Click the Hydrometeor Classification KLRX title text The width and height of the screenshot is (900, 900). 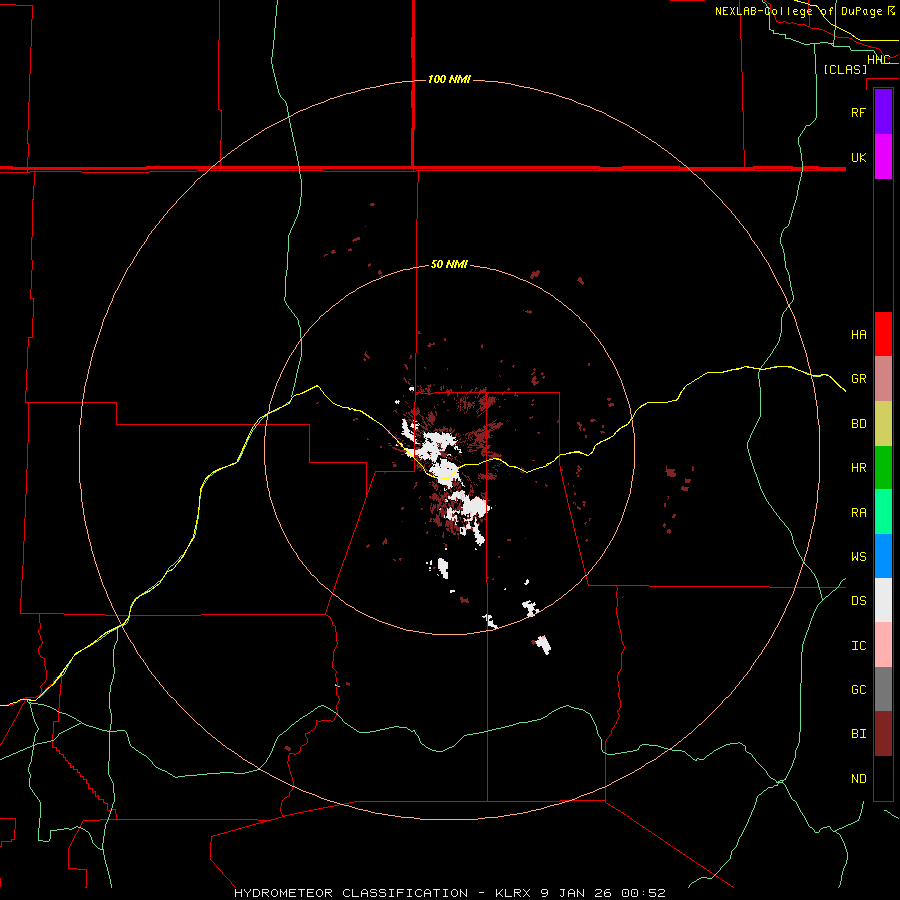pos(449,893)
